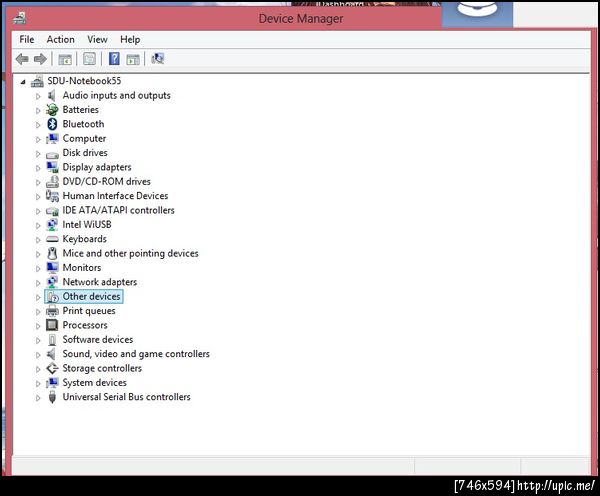Click the Keyboards category icon
The width and height of the screenshot is (600, 496).
[x=52, y=239]
